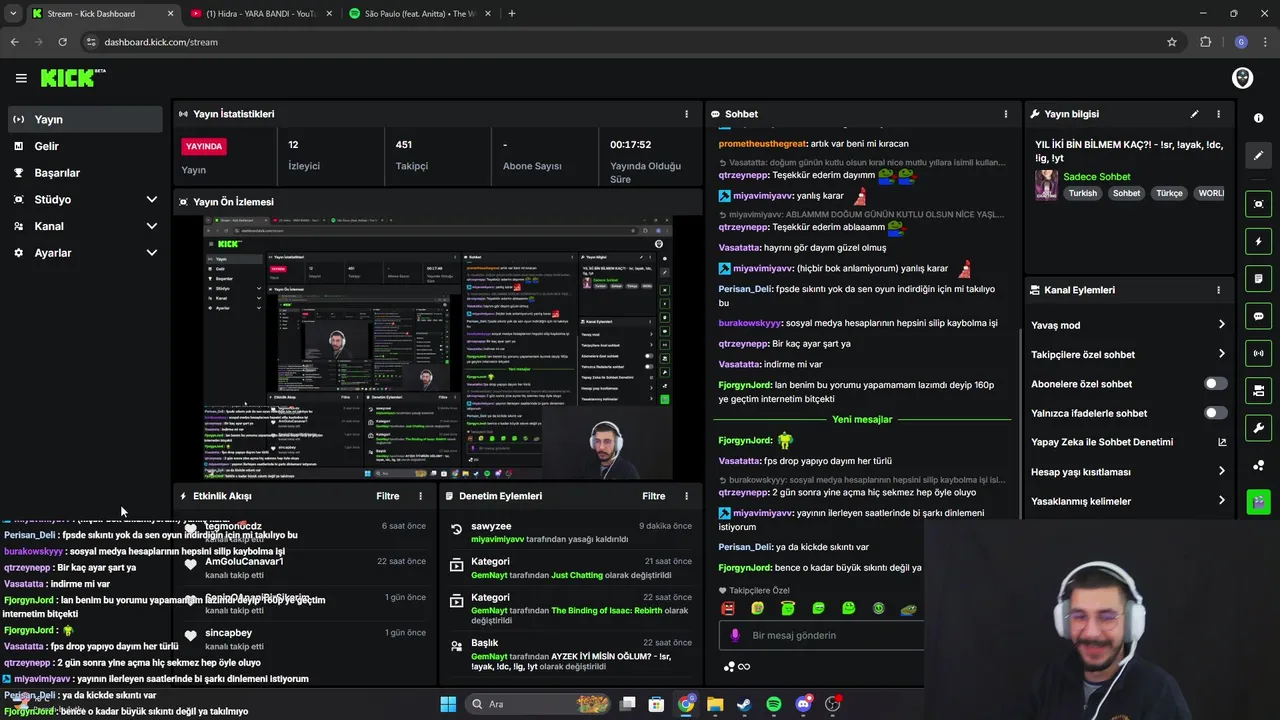This screenshot has width=1280, height=720.
Task: Click the KICK logo
Action: click(x=72, y=78)
